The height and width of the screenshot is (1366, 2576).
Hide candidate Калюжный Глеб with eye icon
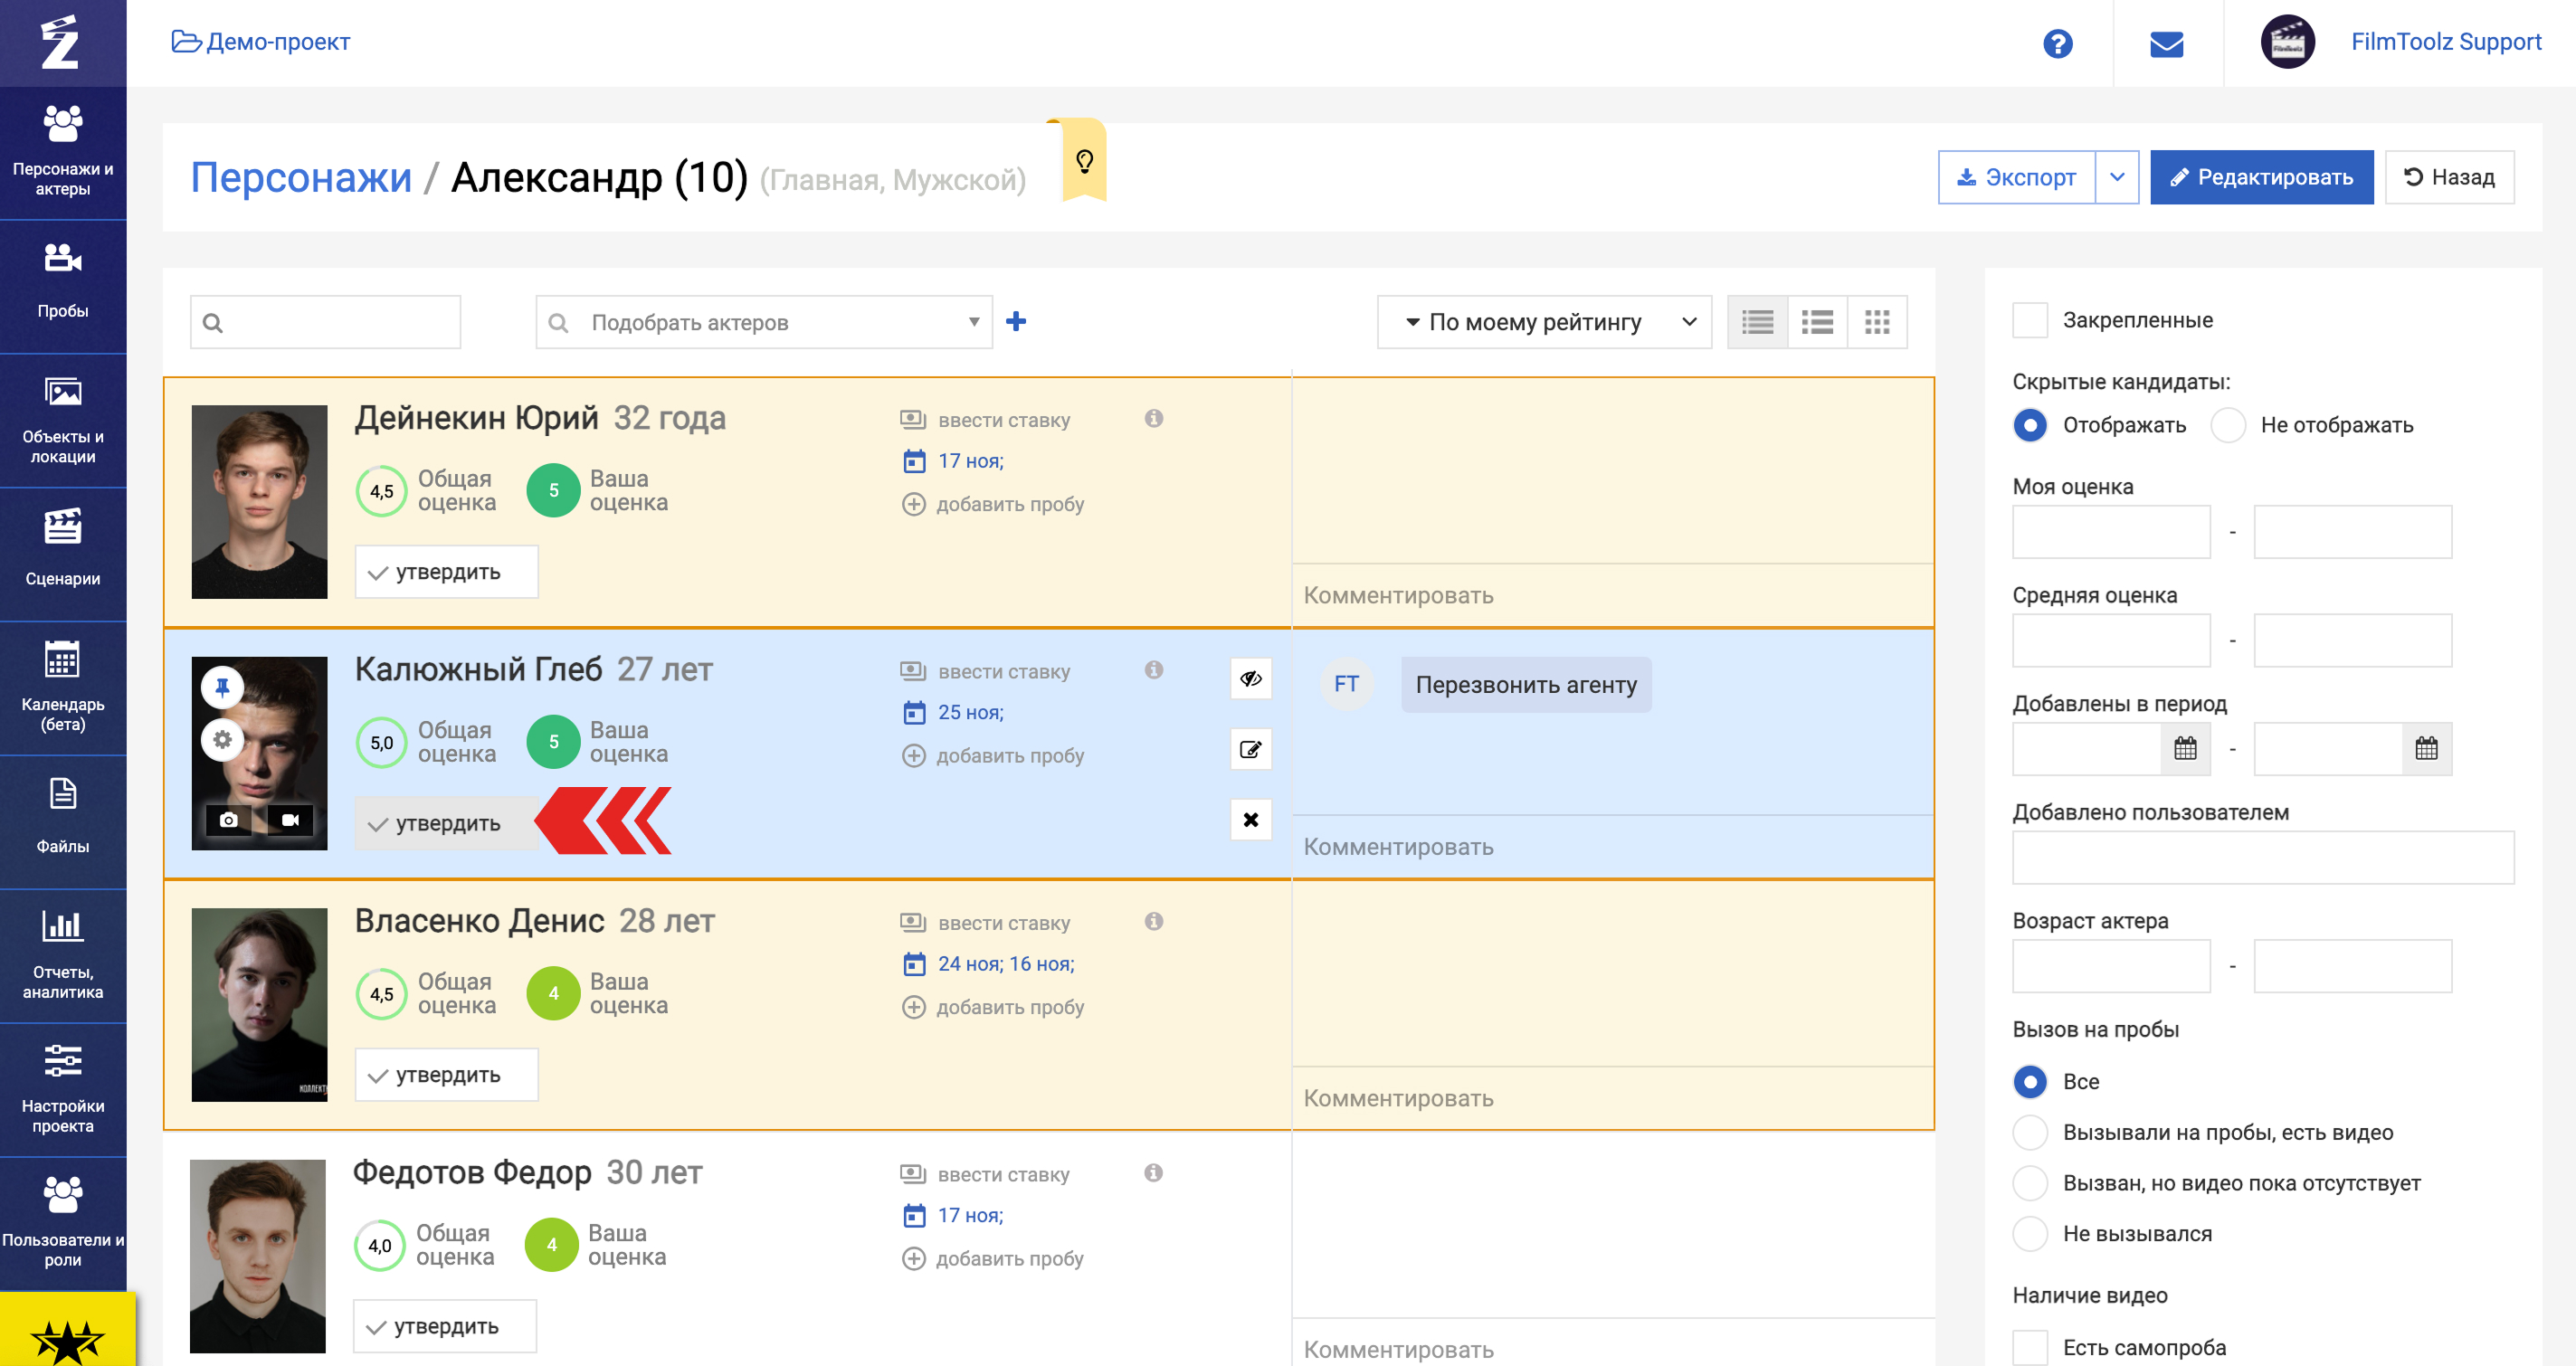pyautogui.click(x=1250, y=679)
